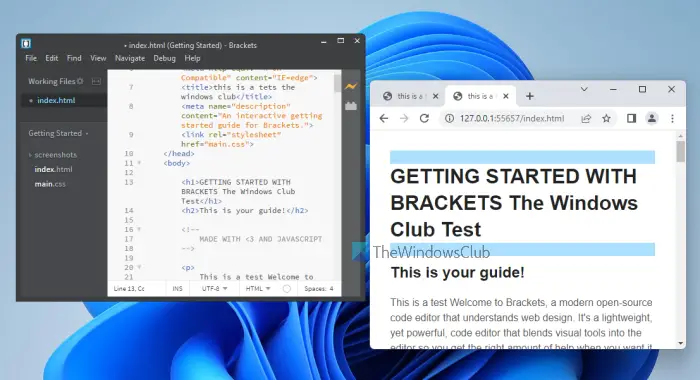Screen dimensions: 700x380
Task: Click the split view icon in Working Files
Action: 96,81
